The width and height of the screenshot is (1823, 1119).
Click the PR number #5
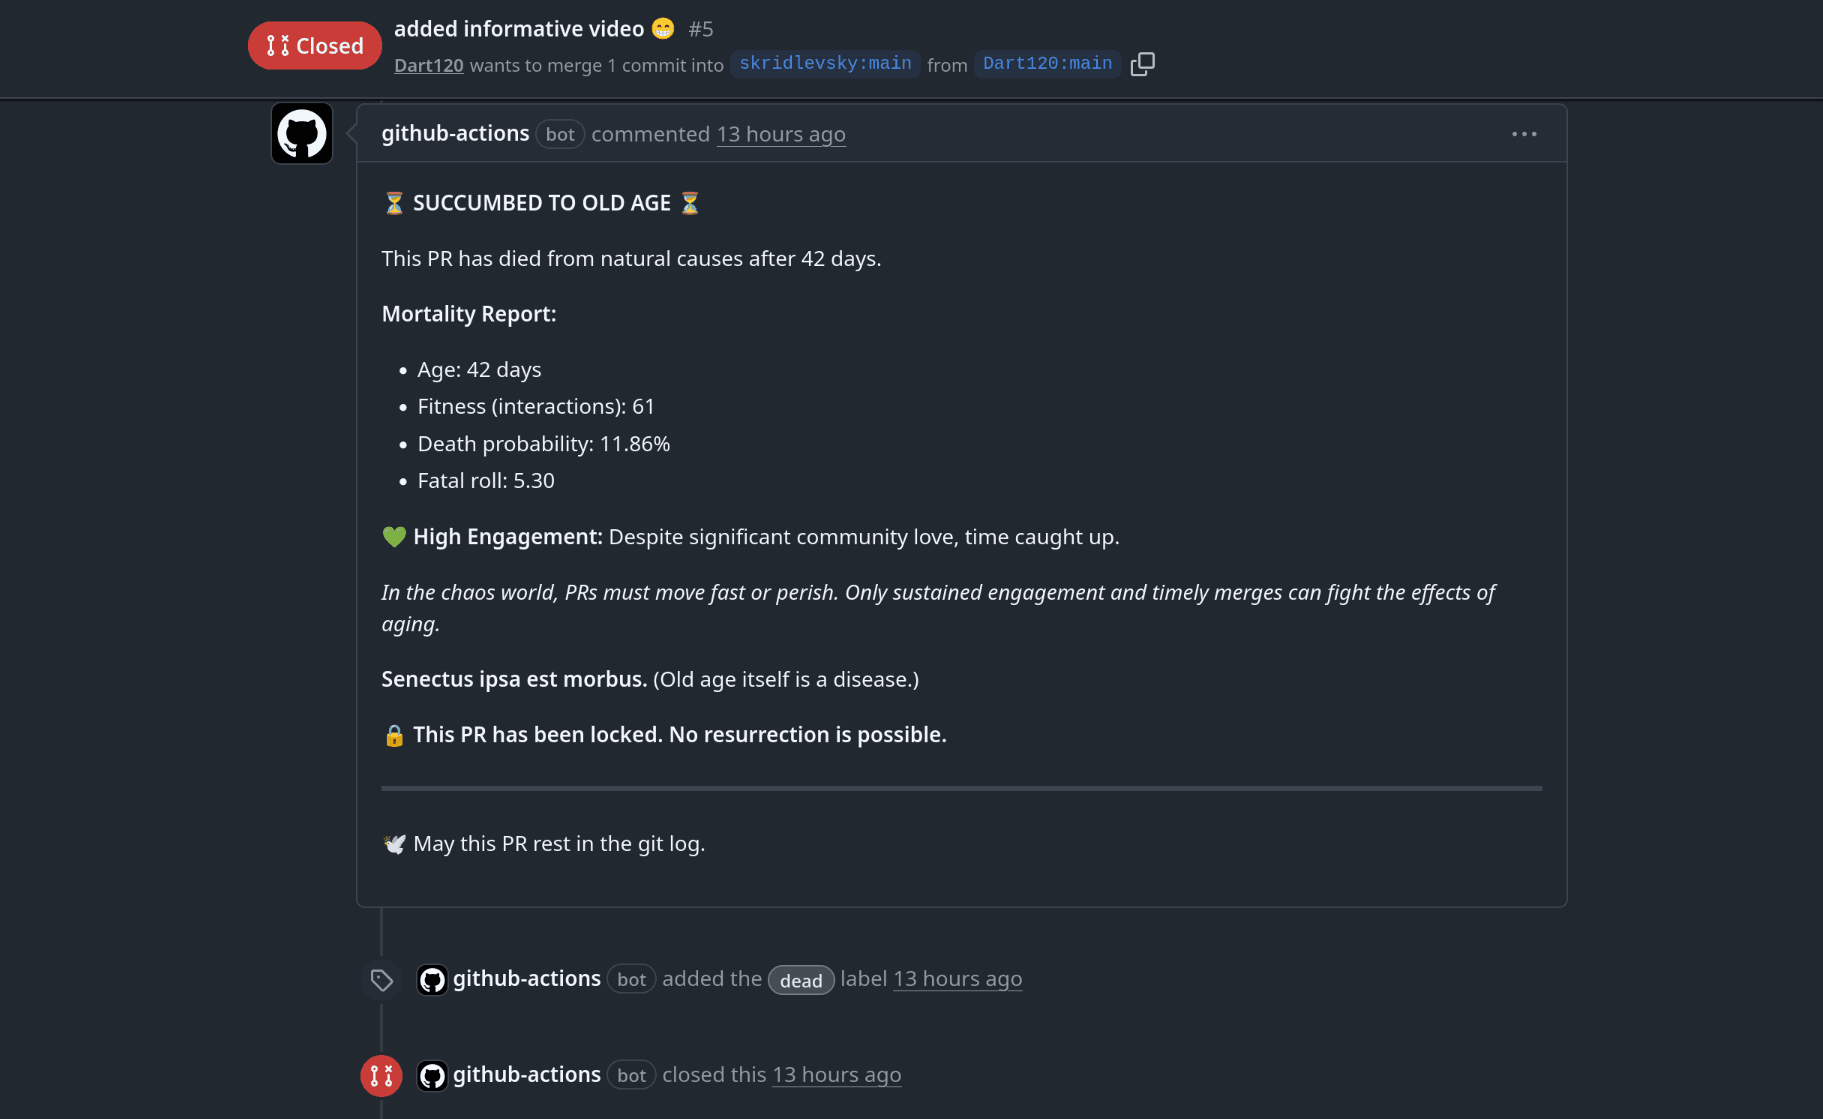tap(701, 28)
